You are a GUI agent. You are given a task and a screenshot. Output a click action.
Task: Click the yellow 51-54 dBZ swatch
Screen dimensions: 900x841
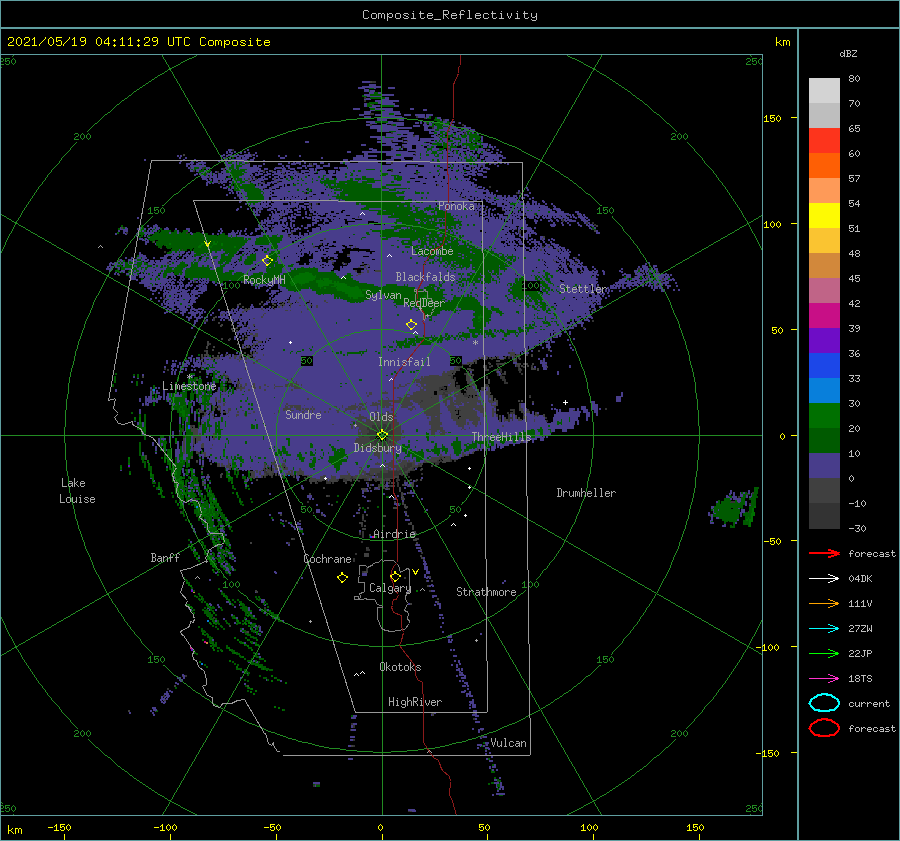[x=824, y=216]
